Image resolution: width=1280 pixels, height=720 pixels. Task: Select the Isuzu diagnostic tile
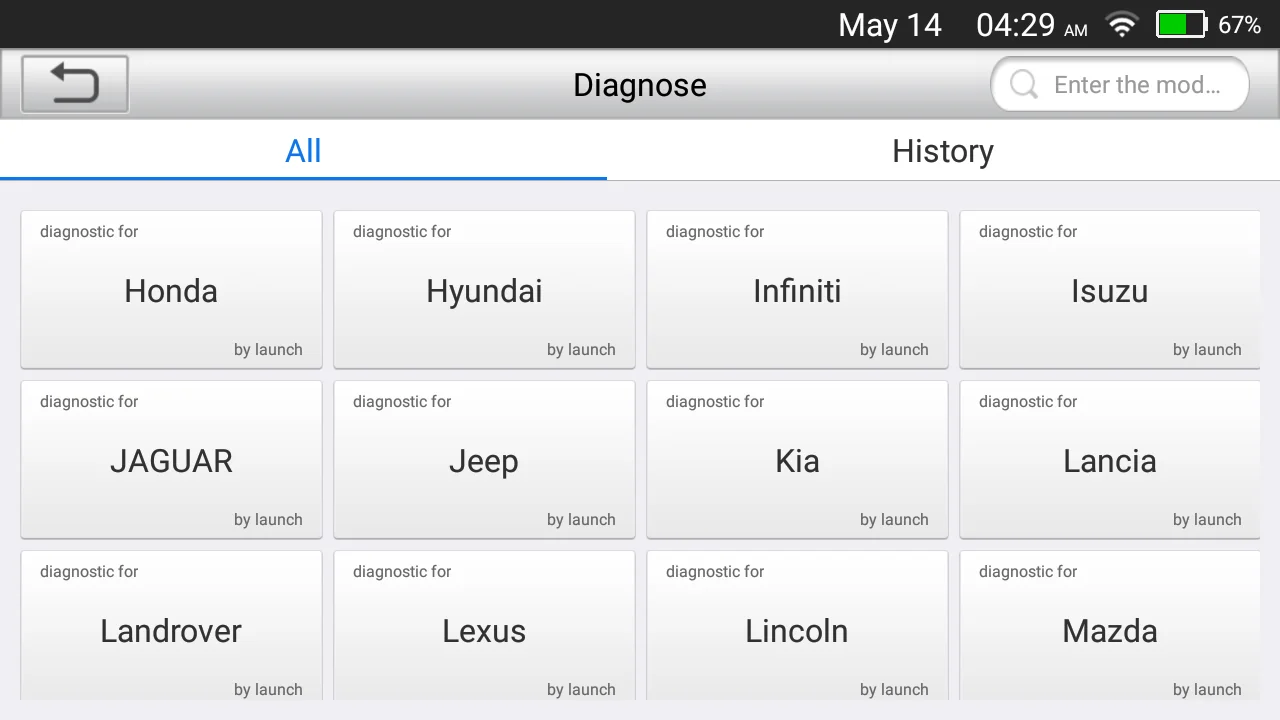click(x=1110, y=289)
